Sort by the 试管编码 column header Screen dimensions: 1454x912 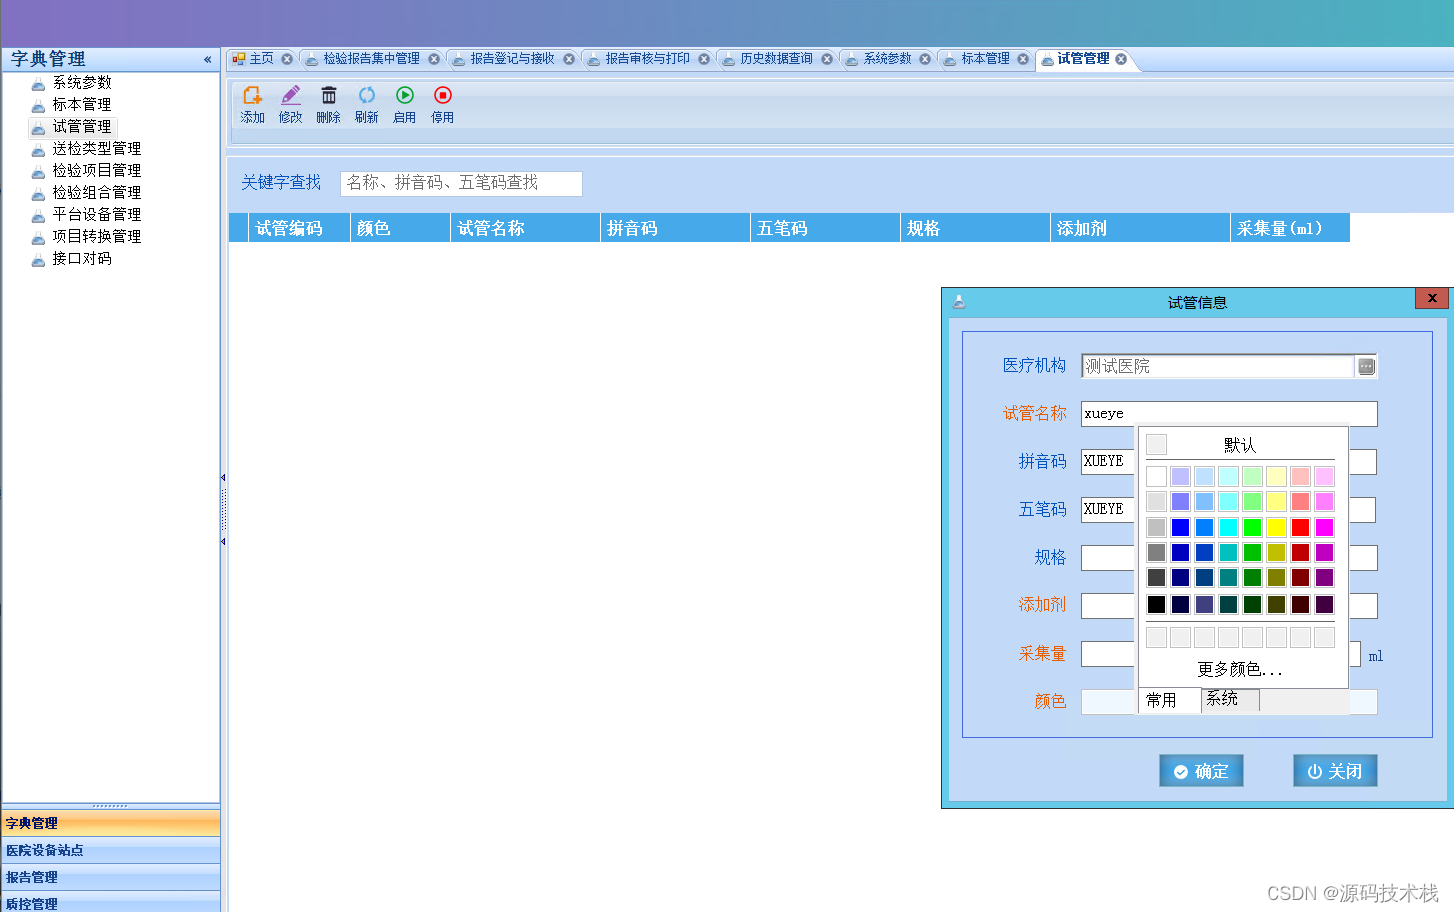(299, 228)
